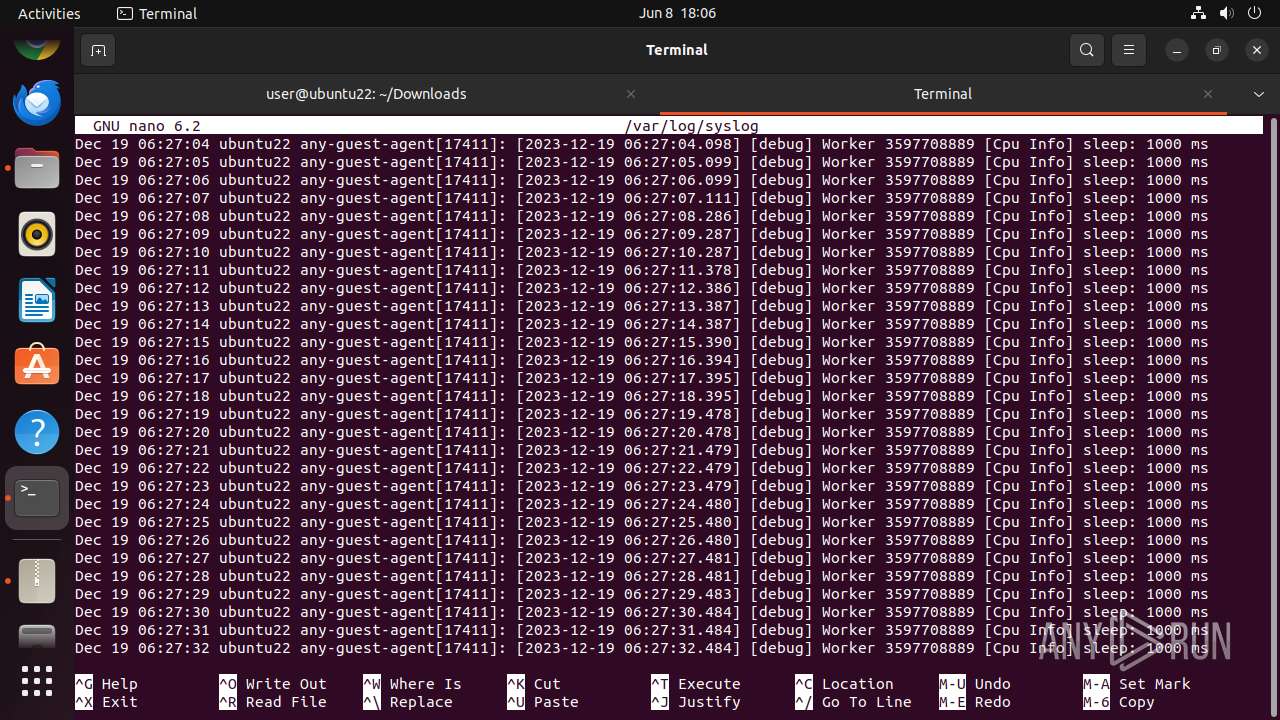1280x720 pixels.
Task: Open the terminal search icon
Action: coord(1087,50)
